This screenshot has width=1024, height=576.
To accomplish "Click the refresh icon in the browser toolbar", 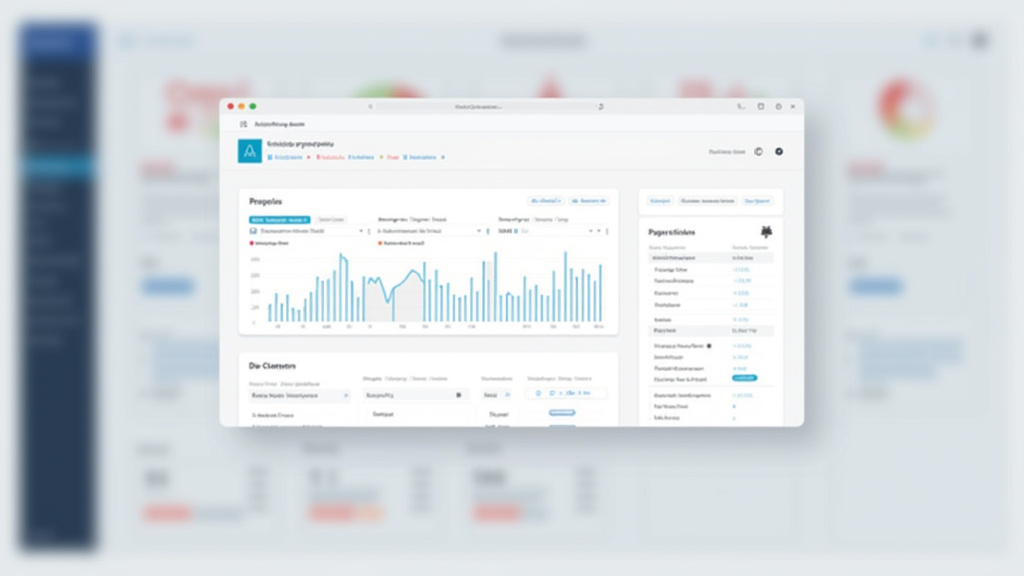I will [x=602, y=105].
